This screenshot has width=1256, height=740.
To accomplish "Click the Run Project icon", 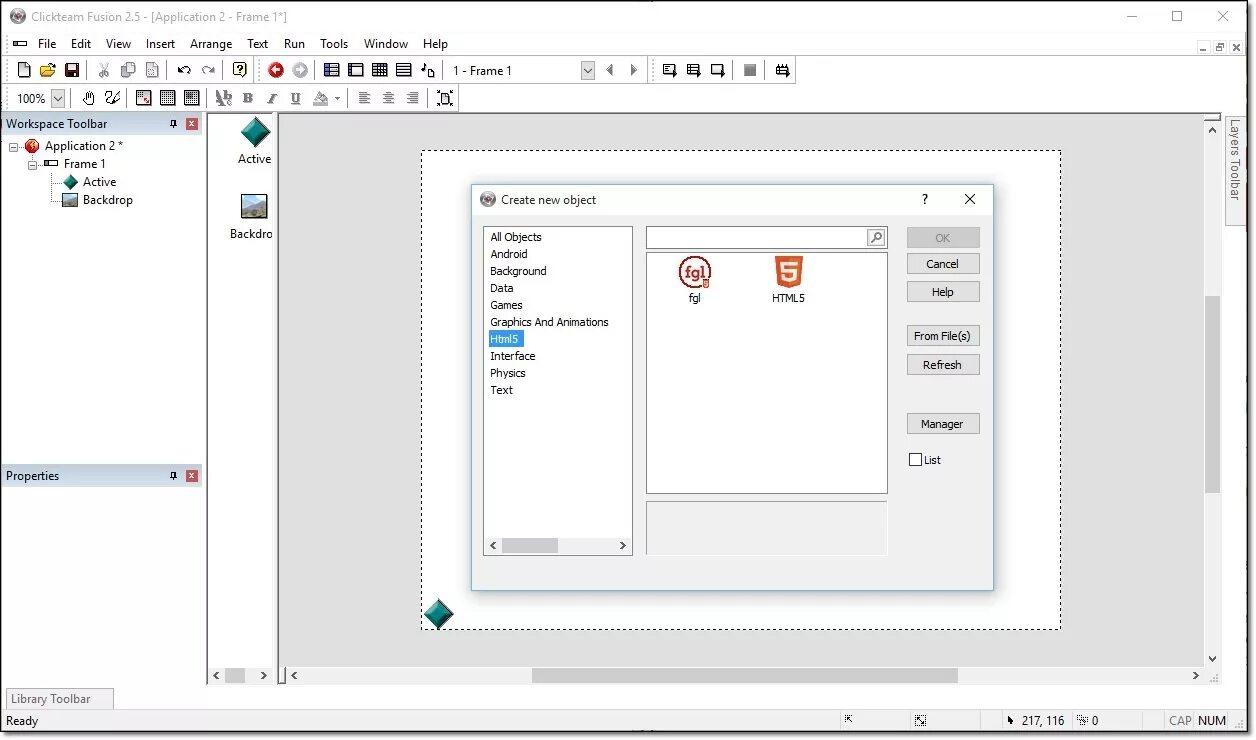I will click(670, 70).
